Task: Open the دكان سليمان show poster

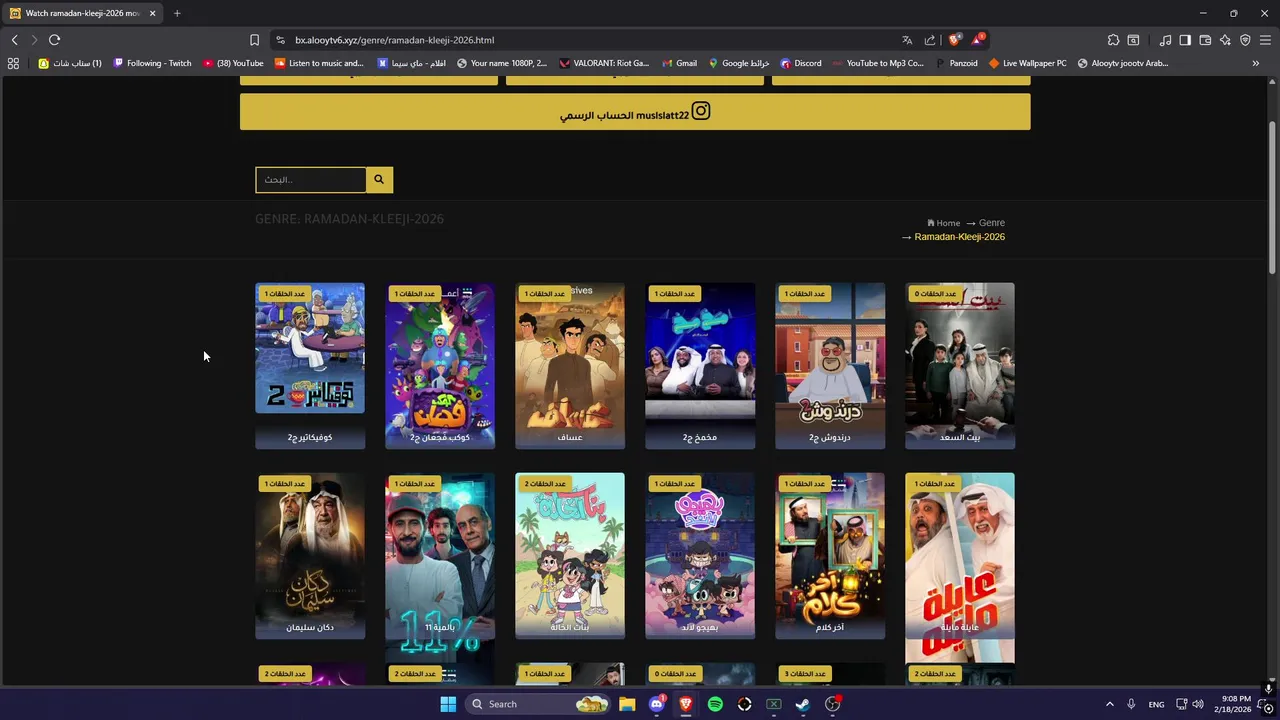Action: click(x=310, y=556)
